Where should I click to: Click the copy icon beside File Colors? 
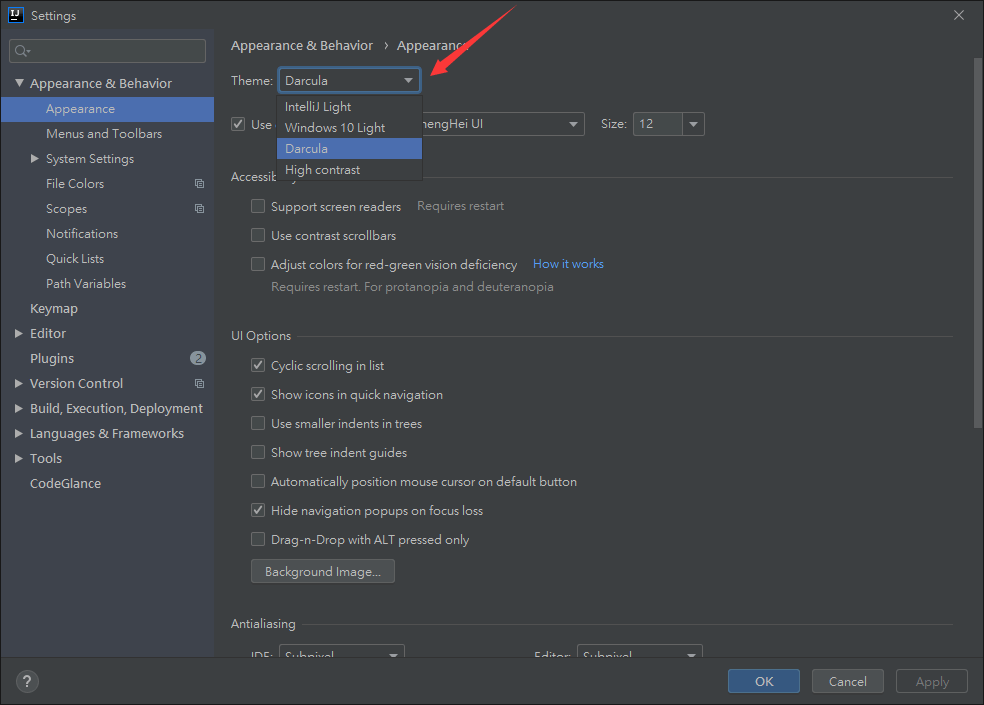pos(199,184)
